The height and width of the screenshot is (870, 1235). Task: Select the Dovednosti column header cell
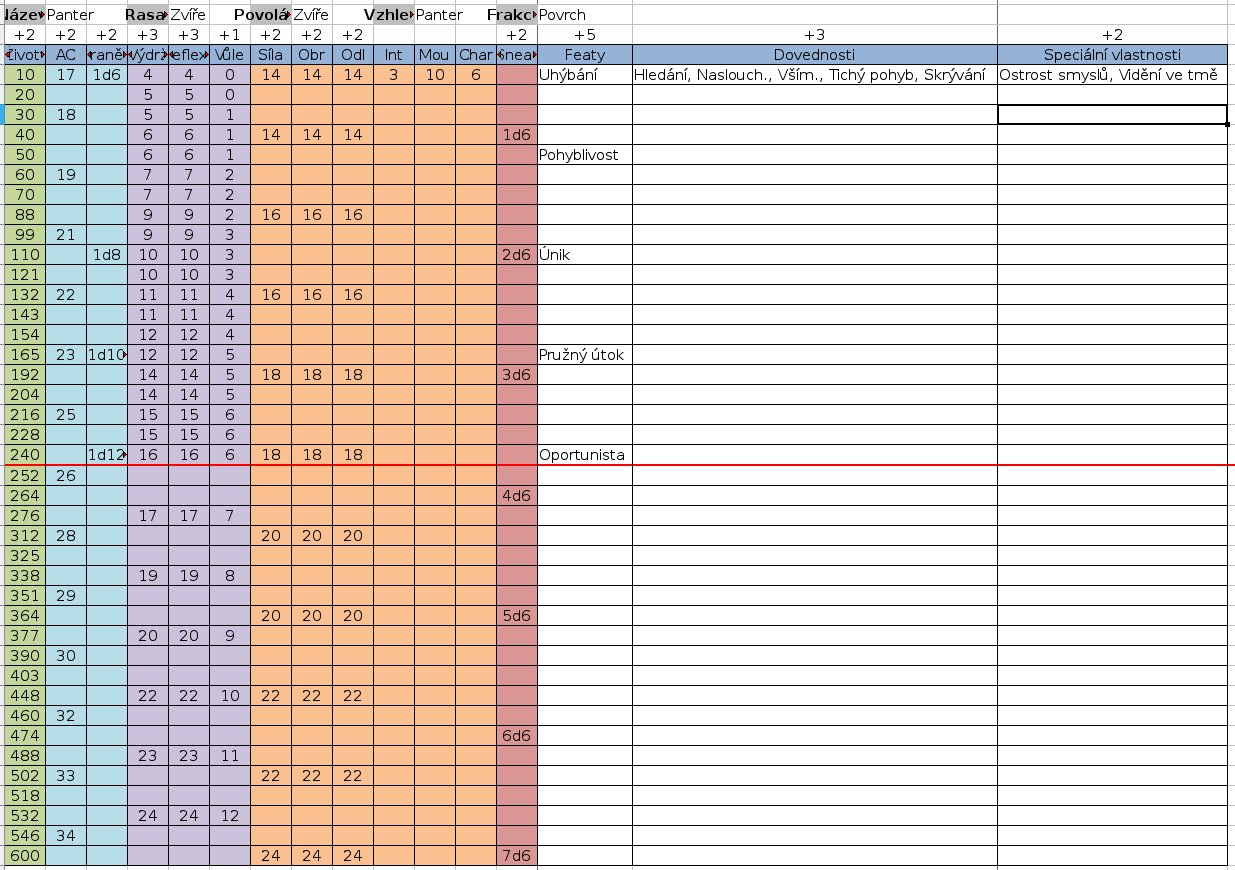point(814,54)
